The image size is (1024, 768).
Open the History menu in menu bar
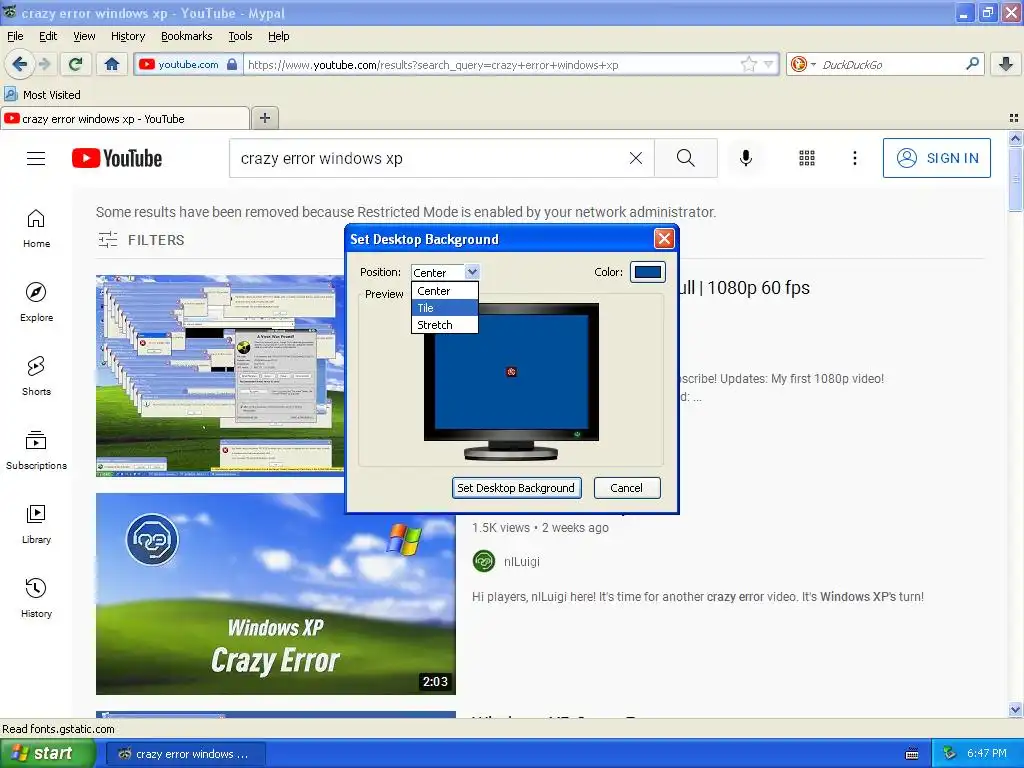(x=128, y=36)
